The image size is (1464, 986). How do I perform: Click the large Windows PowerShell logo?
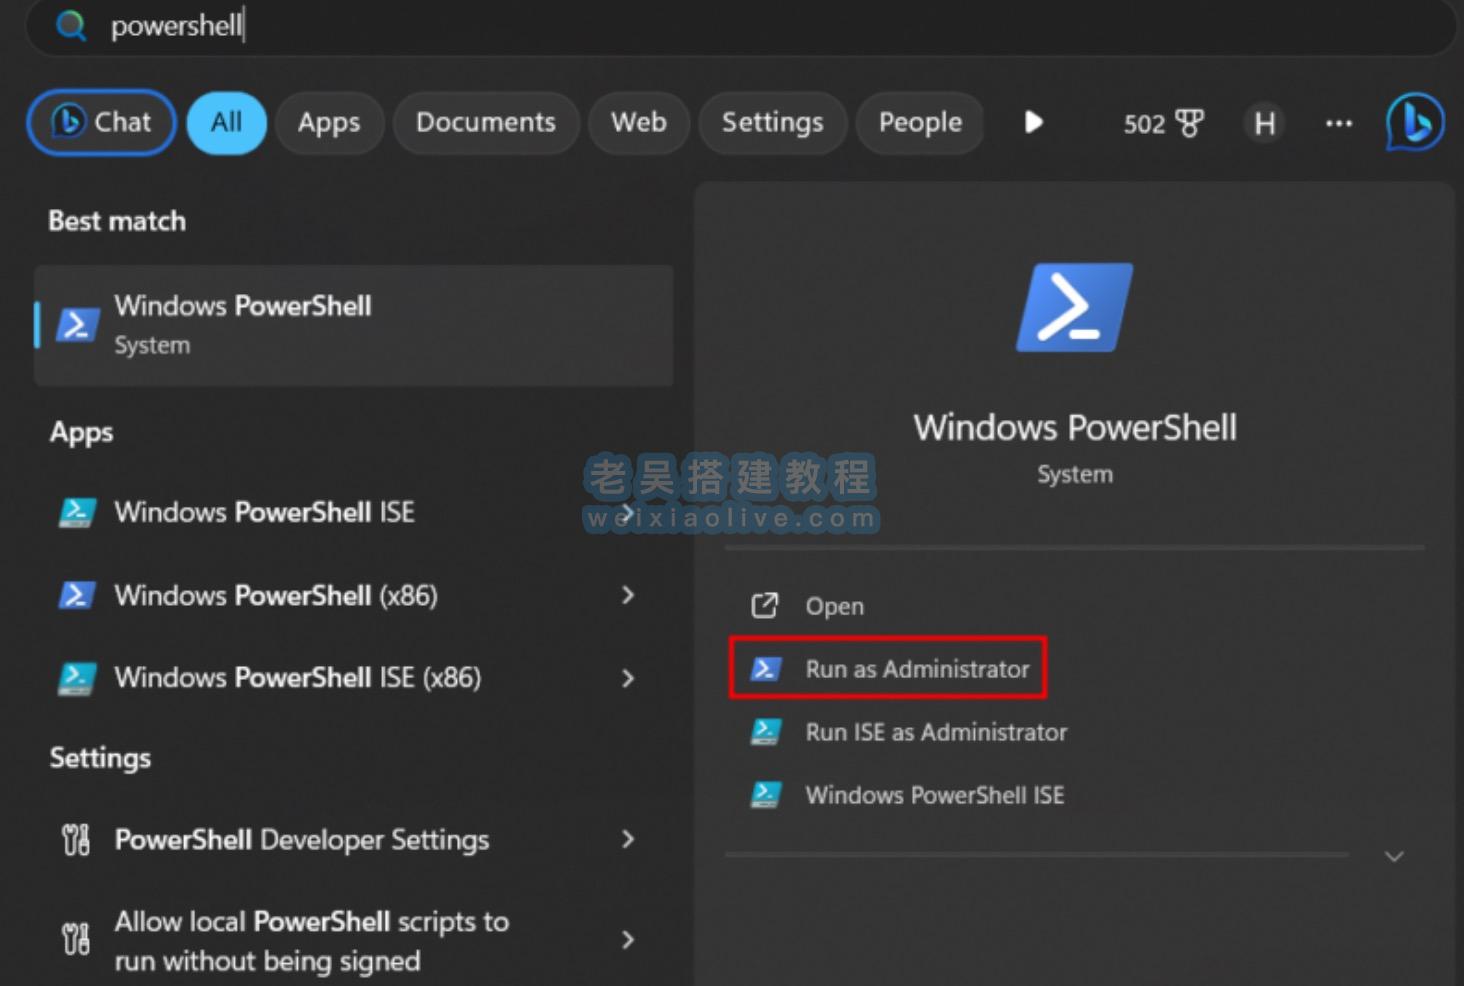pyautogui.click(x=1074, y=307)
